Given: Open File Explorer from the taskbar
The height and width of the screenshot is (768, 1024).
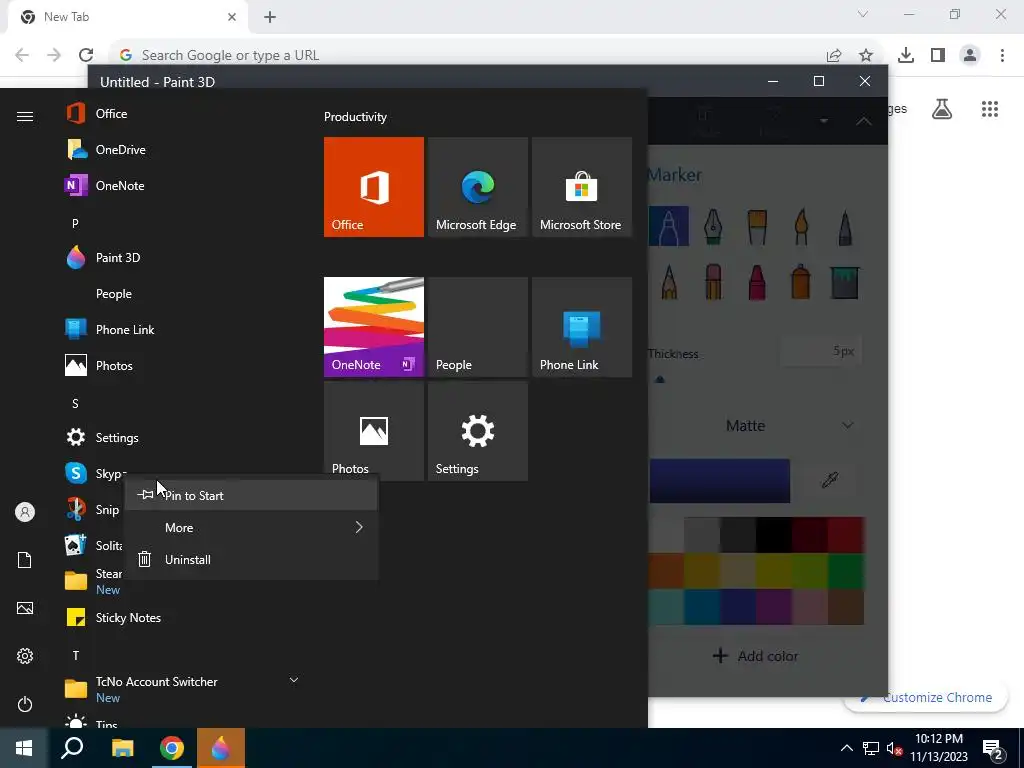Looking at the screenshot, I should click(122, 748).
